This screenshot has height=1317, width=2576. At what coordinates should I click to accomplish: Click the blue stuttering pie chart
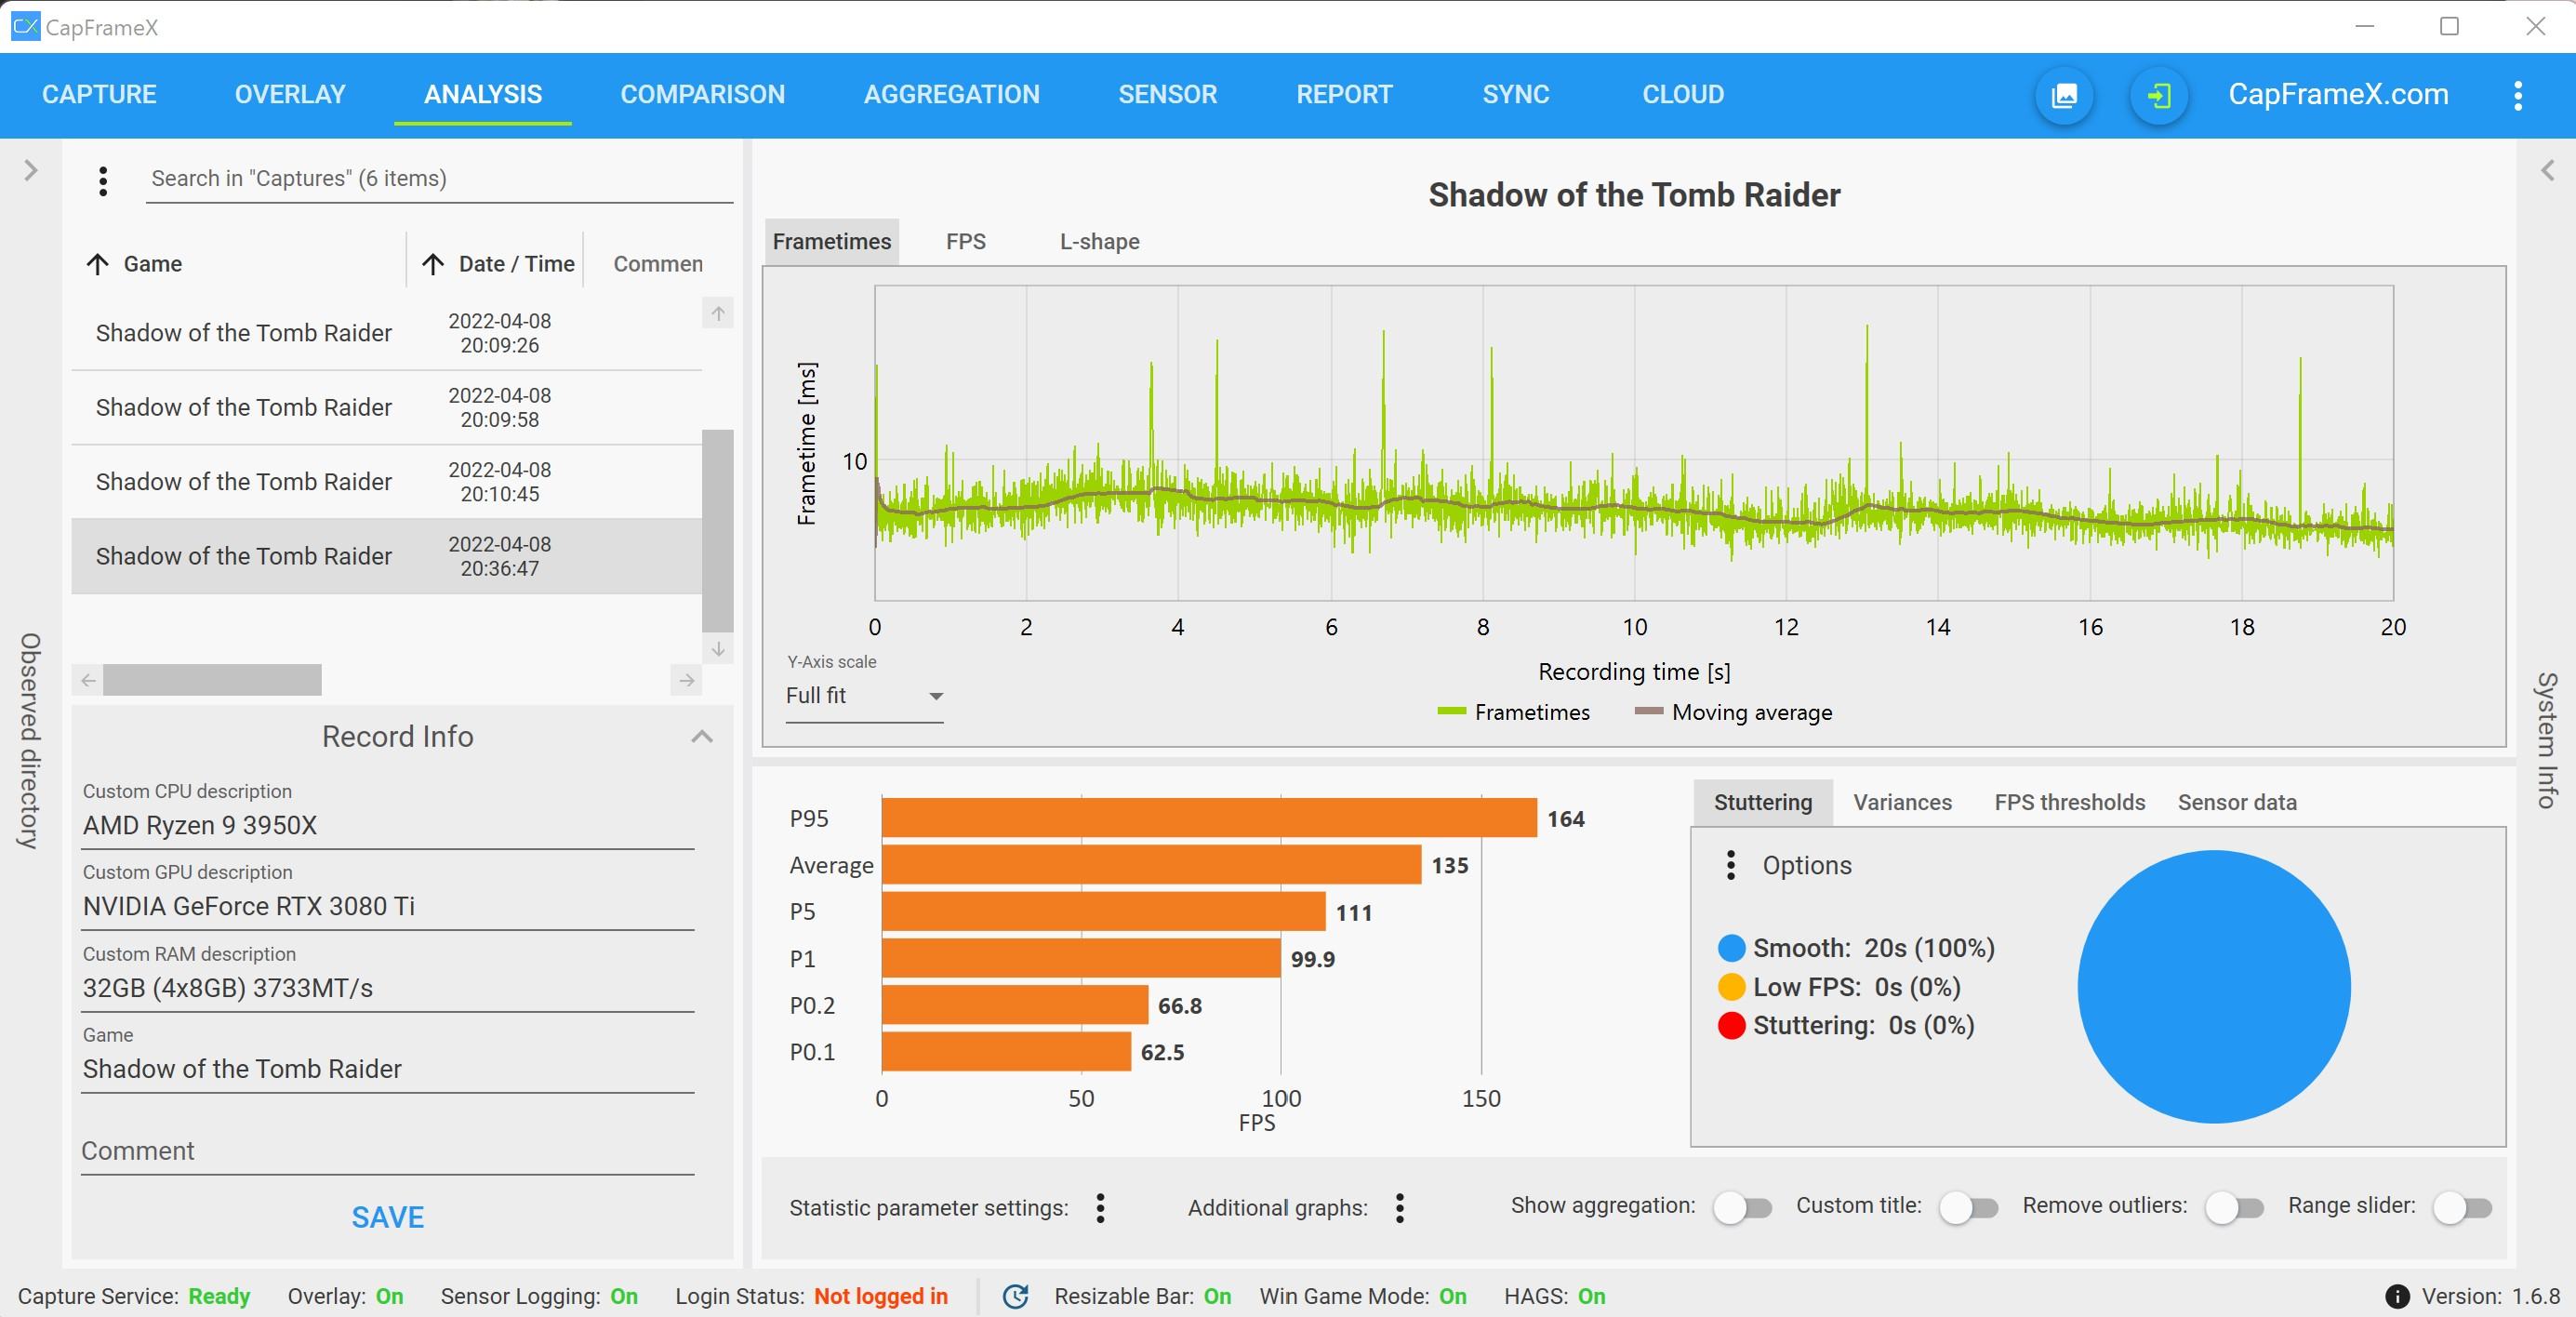2214,987
